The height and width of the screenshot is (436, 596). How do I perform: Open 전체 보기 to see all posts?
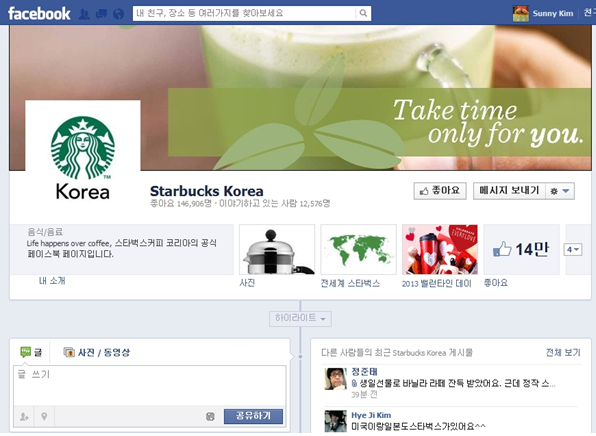click(563, 353)
